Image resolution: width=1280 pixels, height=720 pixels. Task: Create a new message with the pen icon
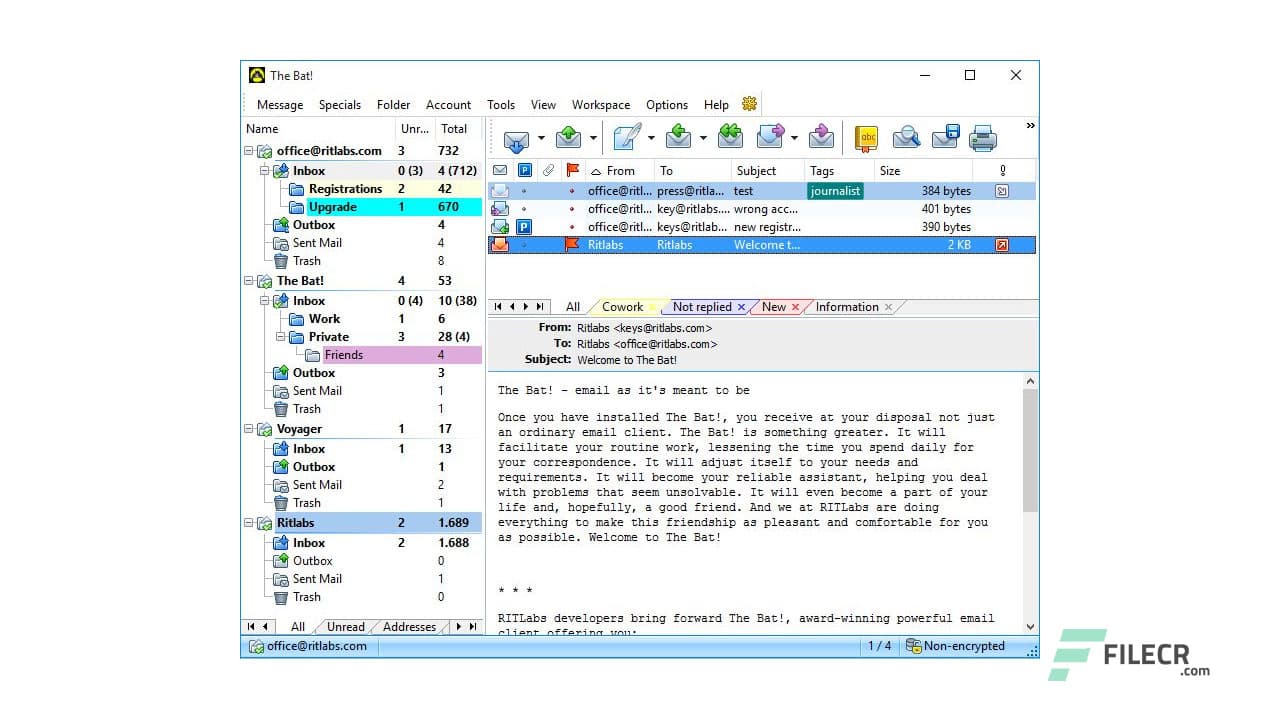click(627, 138)
